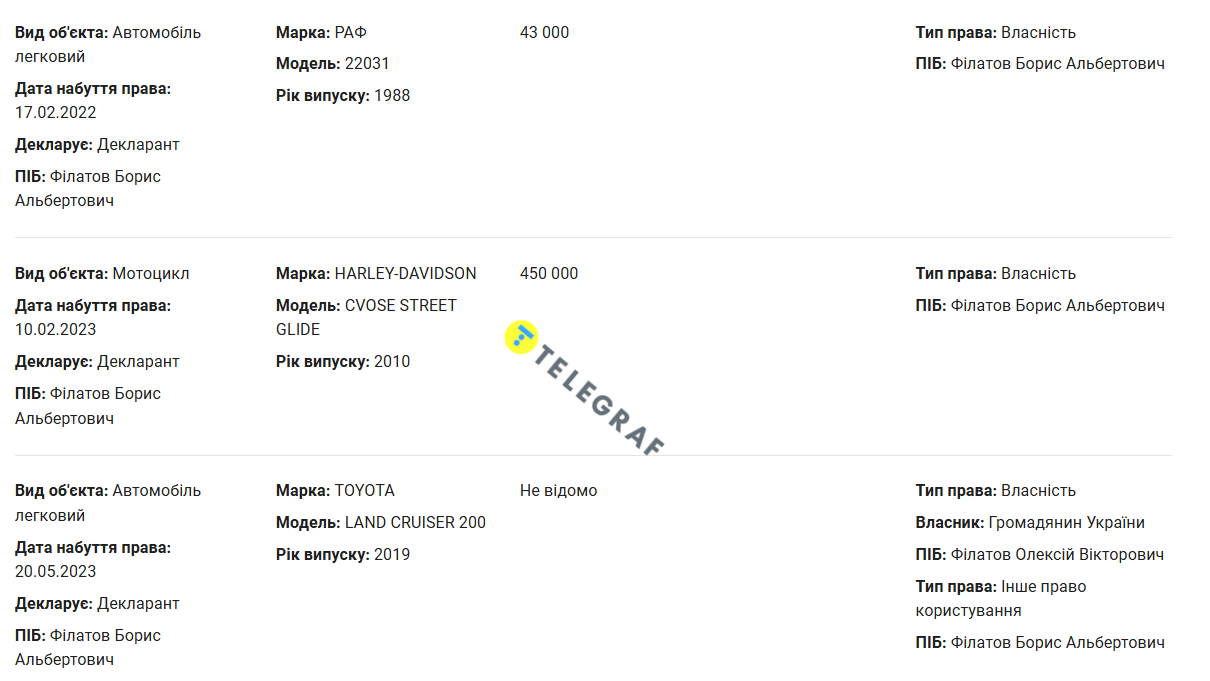Image resolution: width=1210 pixels, height=681 pixels.
Task: Select the model number 22031
Action: (367, 64)
